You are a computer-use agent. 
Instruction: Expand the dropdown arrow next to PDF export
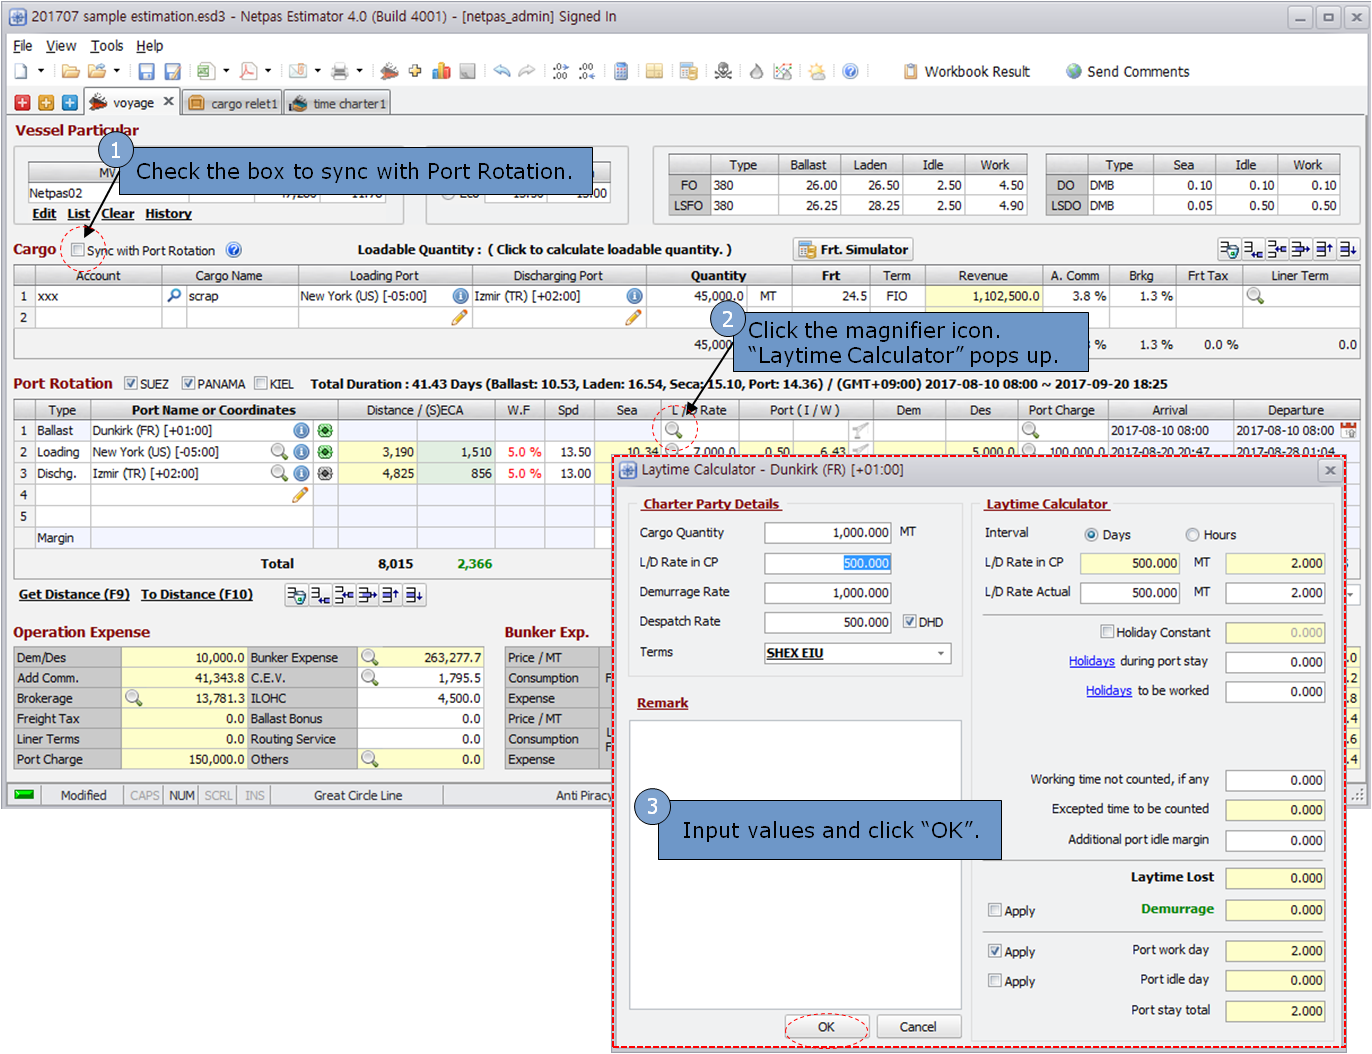(x=268, y=71)
